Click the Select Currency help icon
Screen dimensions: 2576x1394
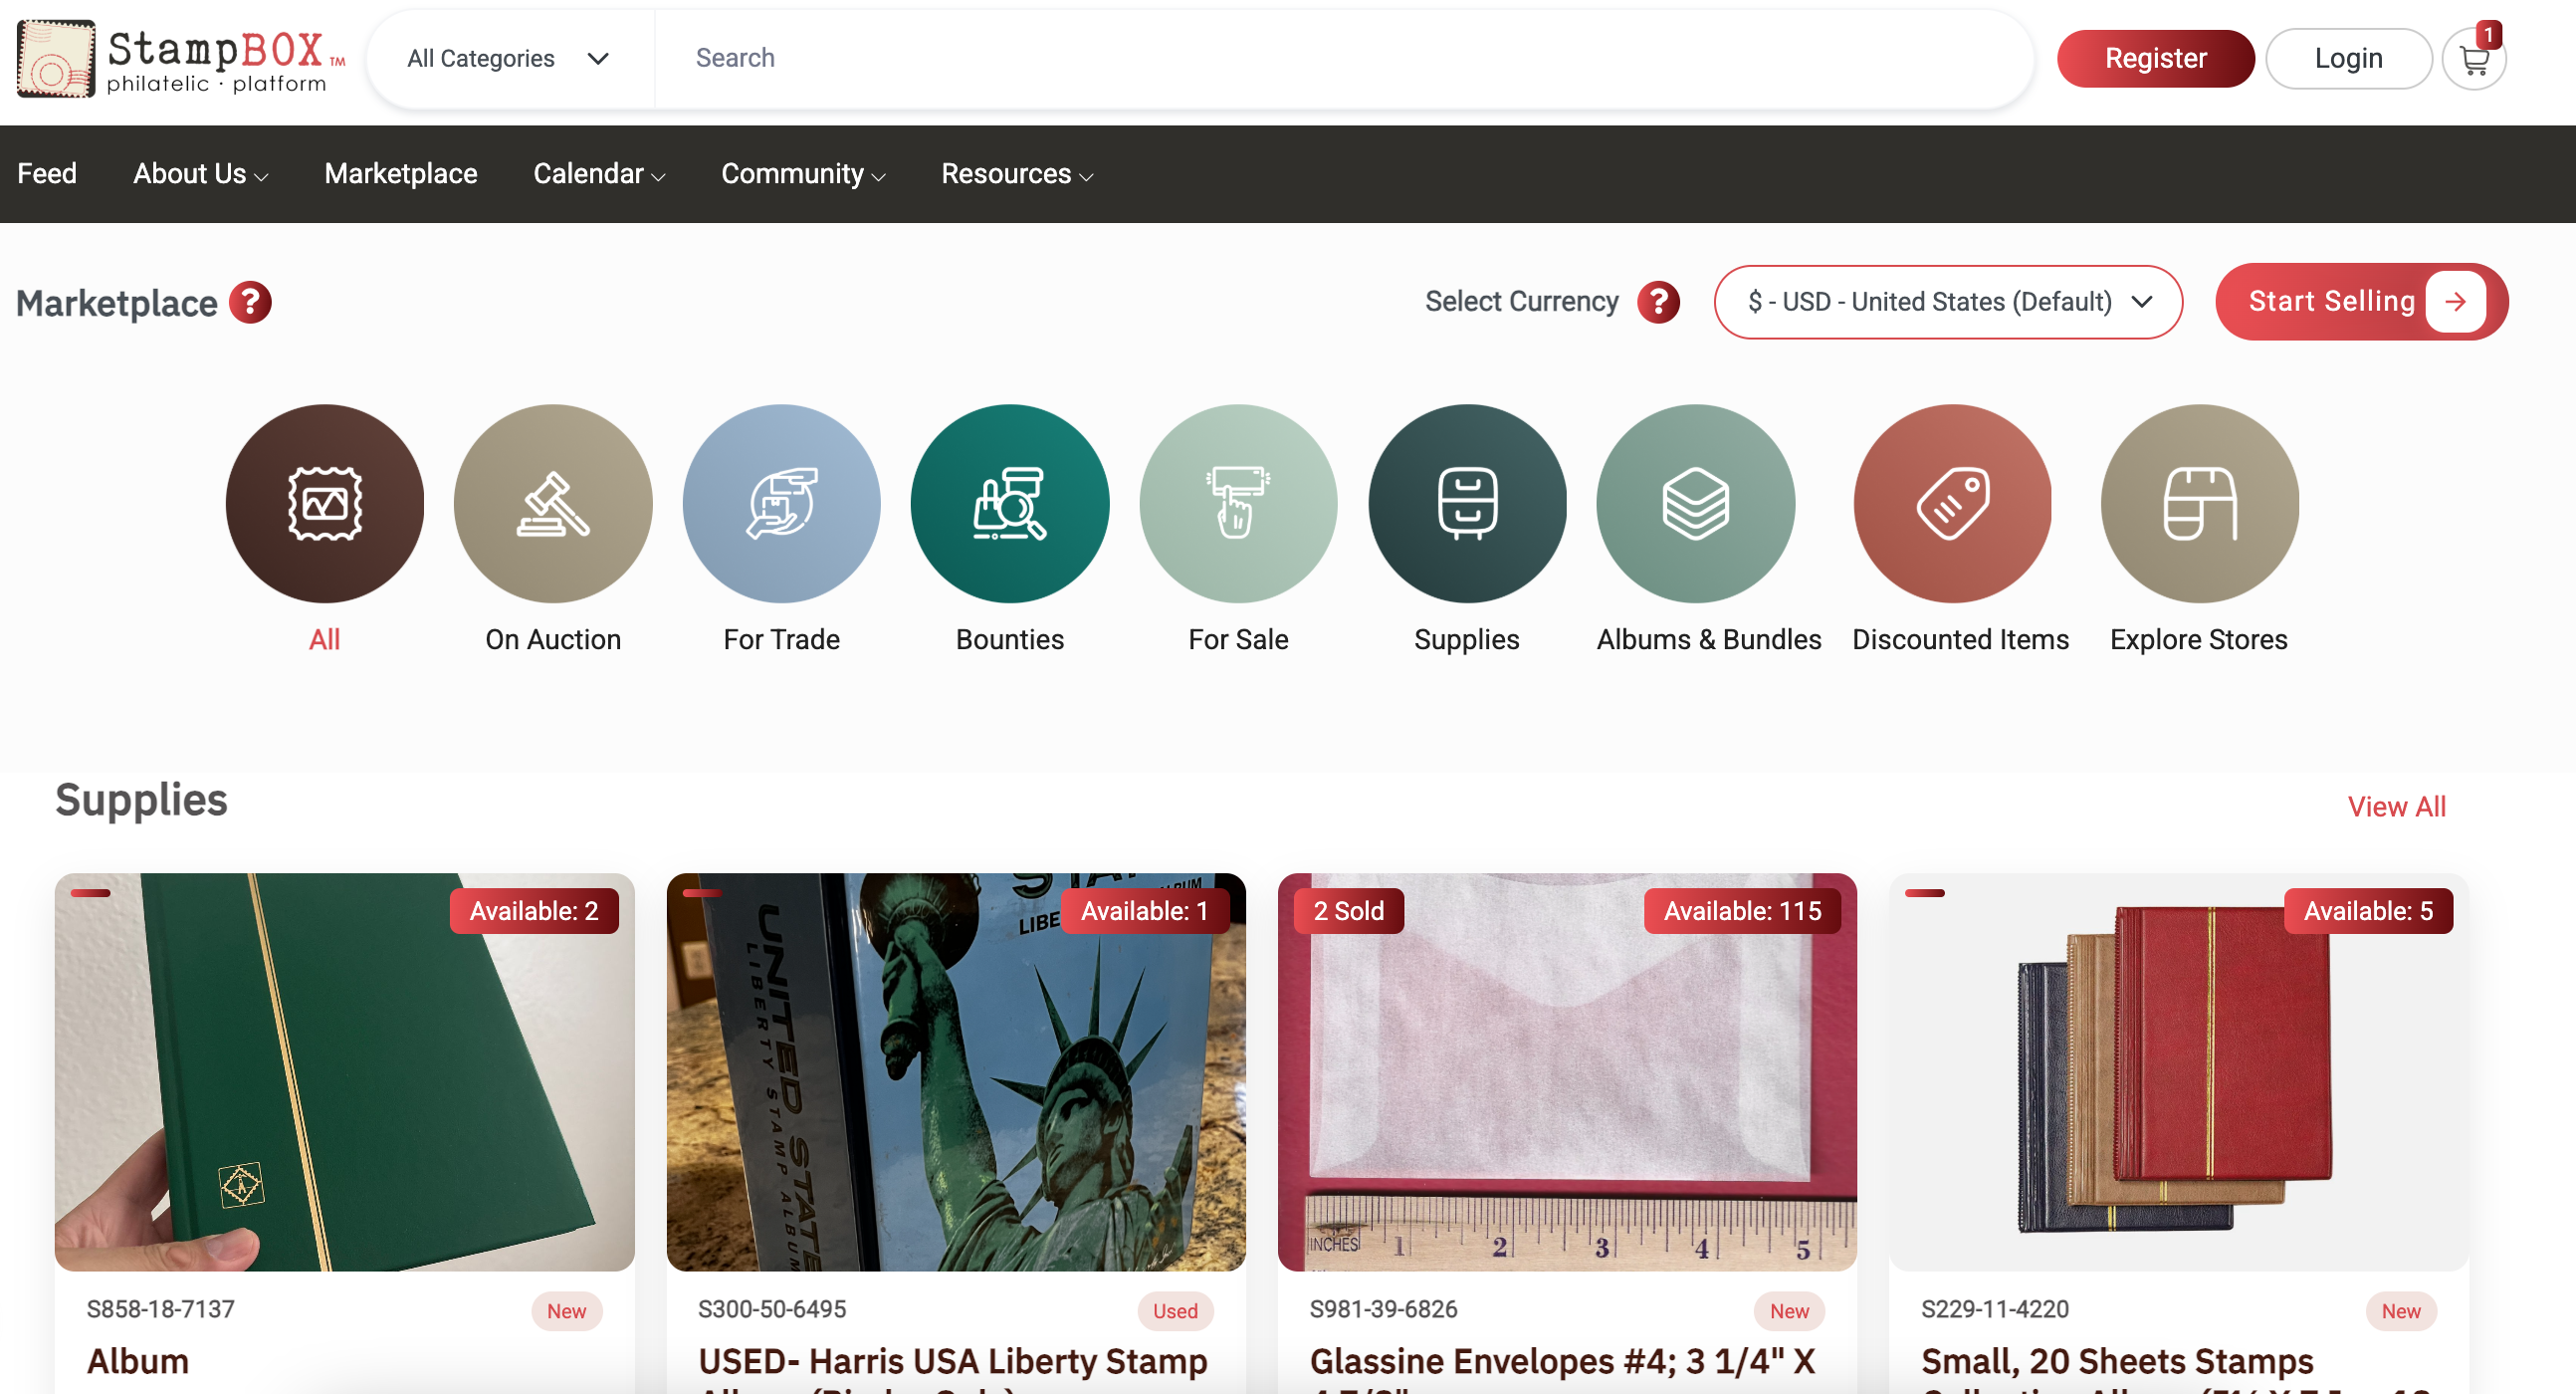tap(1658, 302)
